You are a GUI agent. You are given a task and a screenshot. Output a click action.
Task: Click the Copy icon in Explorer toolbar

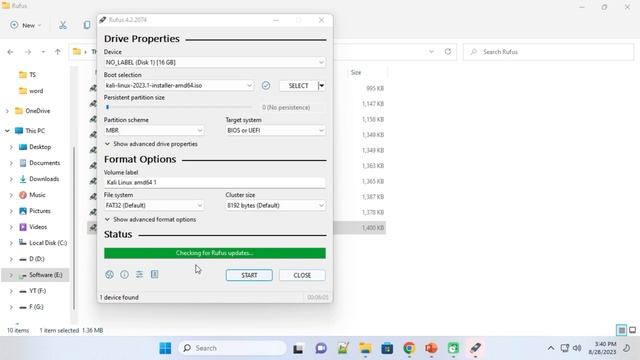(87, 25)
